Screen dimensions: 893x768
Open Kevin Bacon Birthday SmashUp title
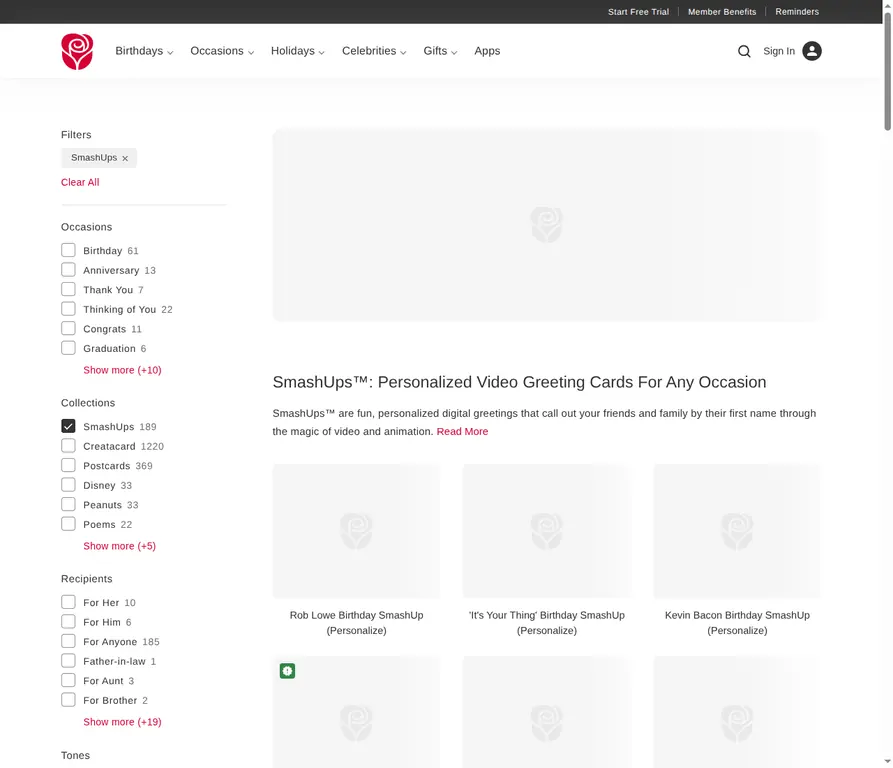(737, 623)
